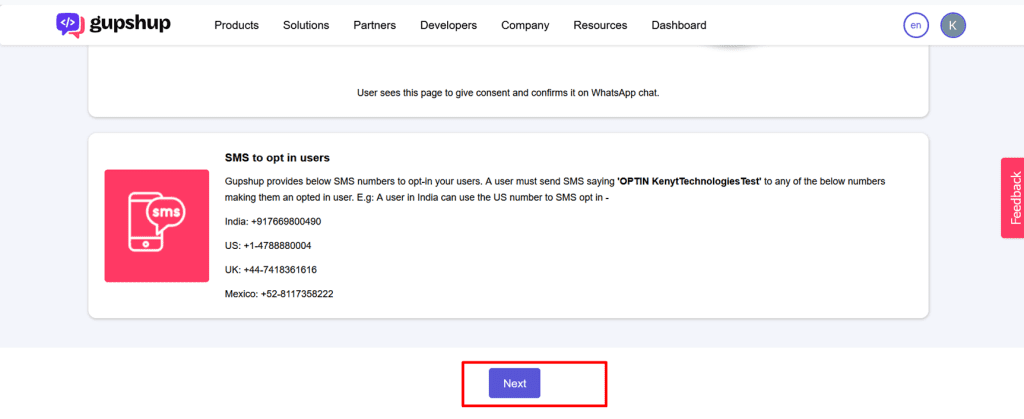Click the Next button
The image size is (1024, 419).
515,383
